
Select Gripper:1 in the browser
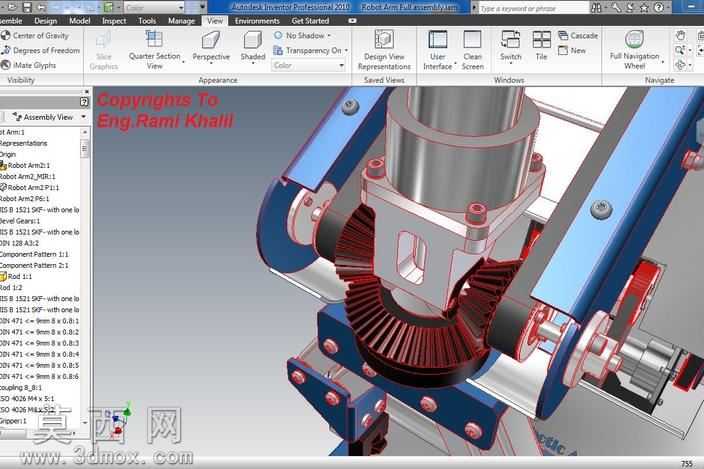(x=13, y=421)
